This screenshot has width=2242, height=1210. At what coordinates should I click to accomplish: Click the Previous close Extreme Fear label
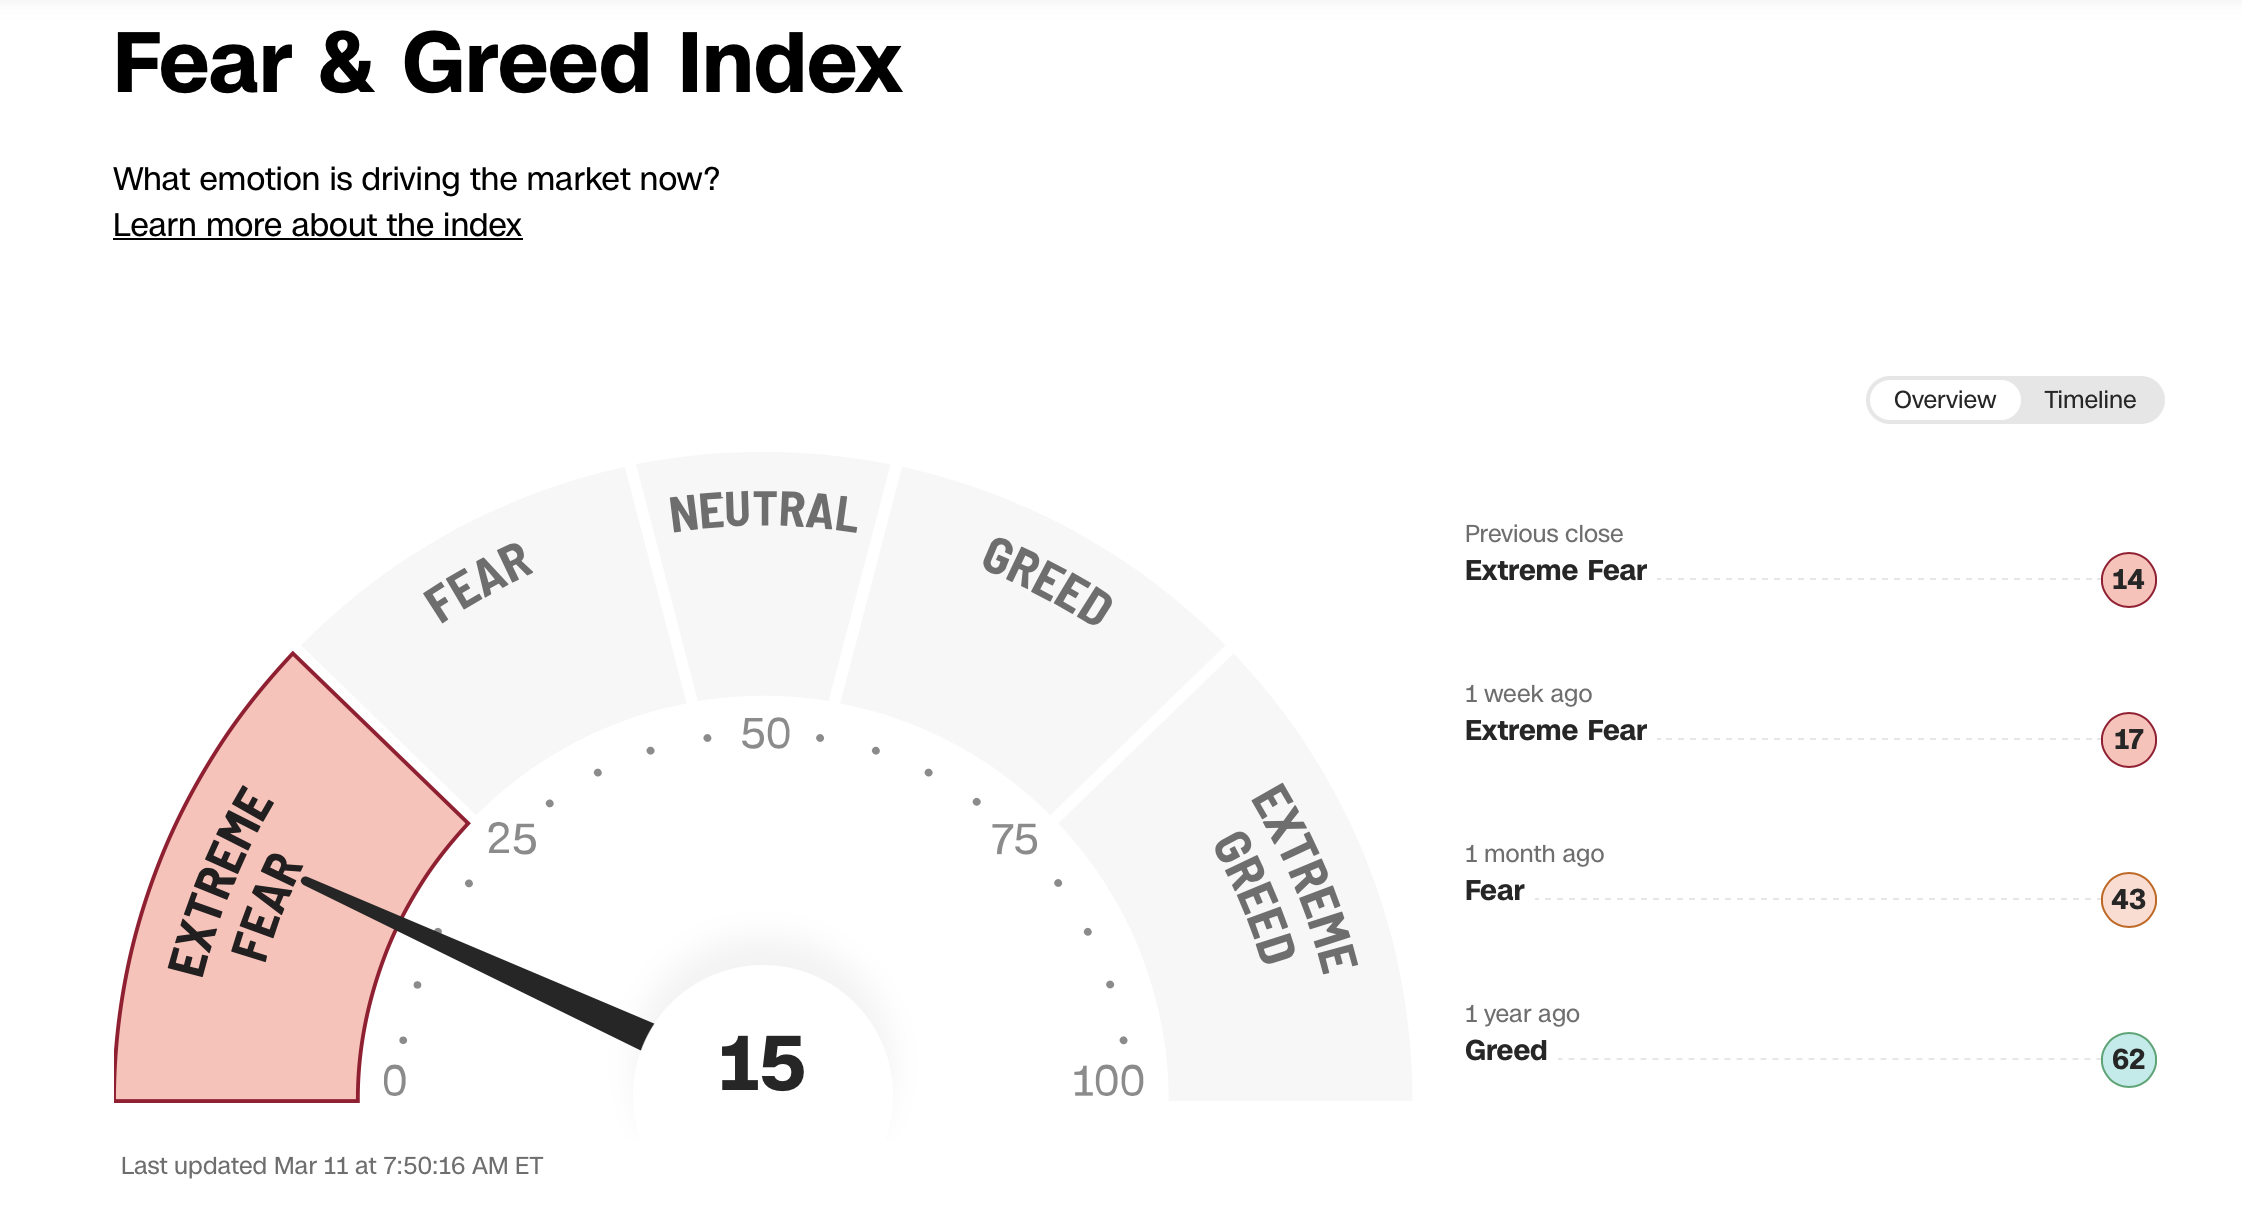tap(1555, 570)
